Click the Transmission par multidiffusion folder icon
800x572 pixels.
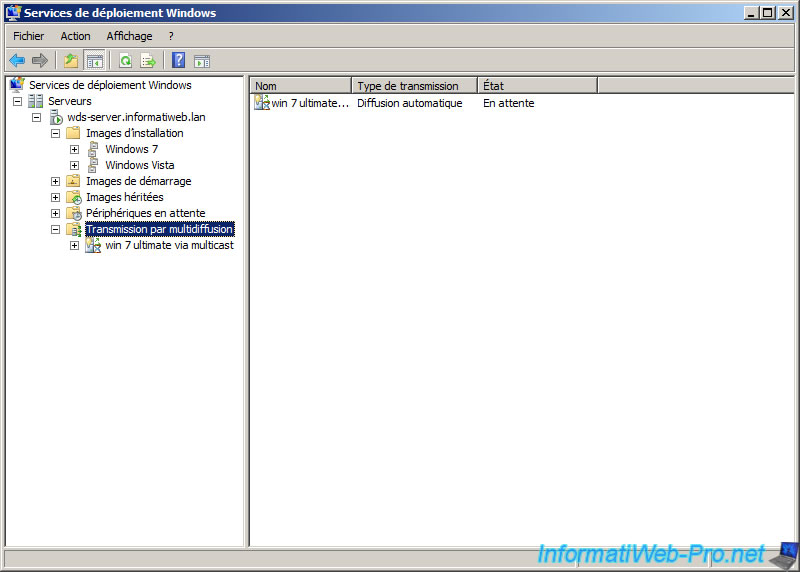pyautogui.click(x=74, y=229)
